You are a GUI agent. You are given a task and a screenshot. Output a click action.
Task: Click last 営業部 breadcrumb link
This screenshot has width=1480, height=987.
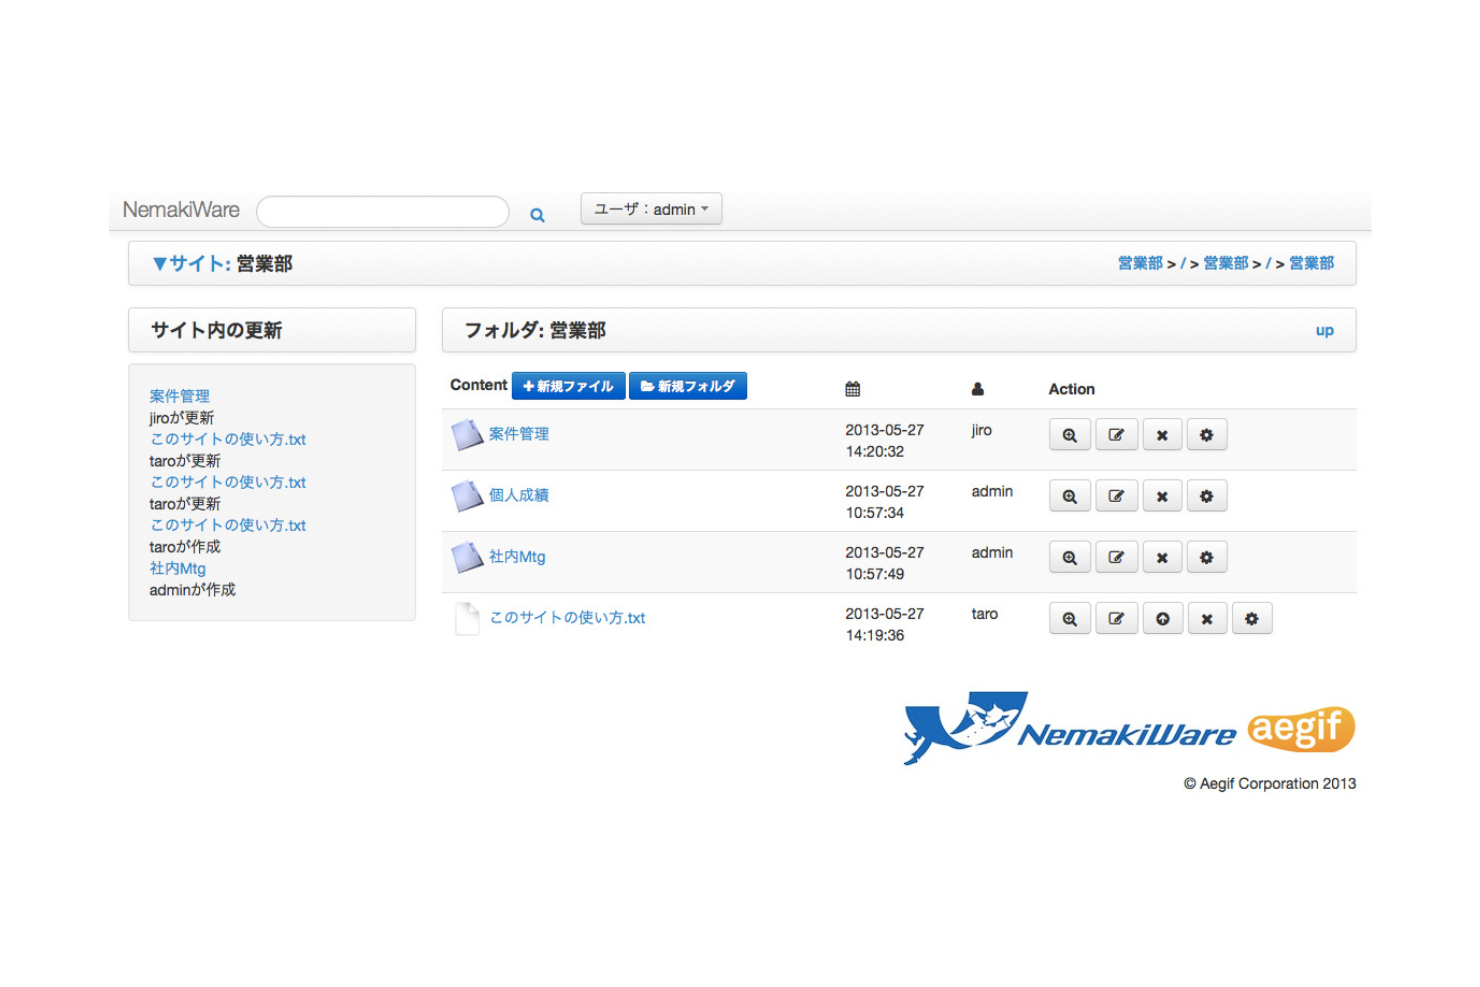[1311, 263]
